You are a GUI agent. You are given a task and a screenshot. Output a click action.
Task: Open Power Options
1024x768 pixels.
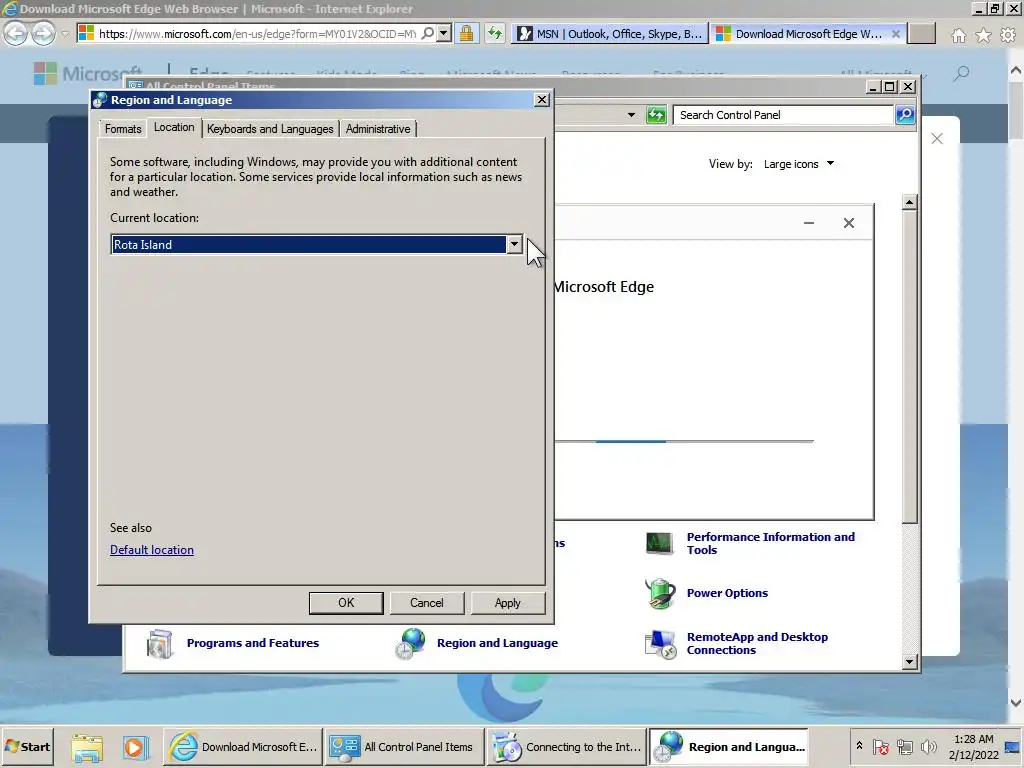(x=727, y=593)
